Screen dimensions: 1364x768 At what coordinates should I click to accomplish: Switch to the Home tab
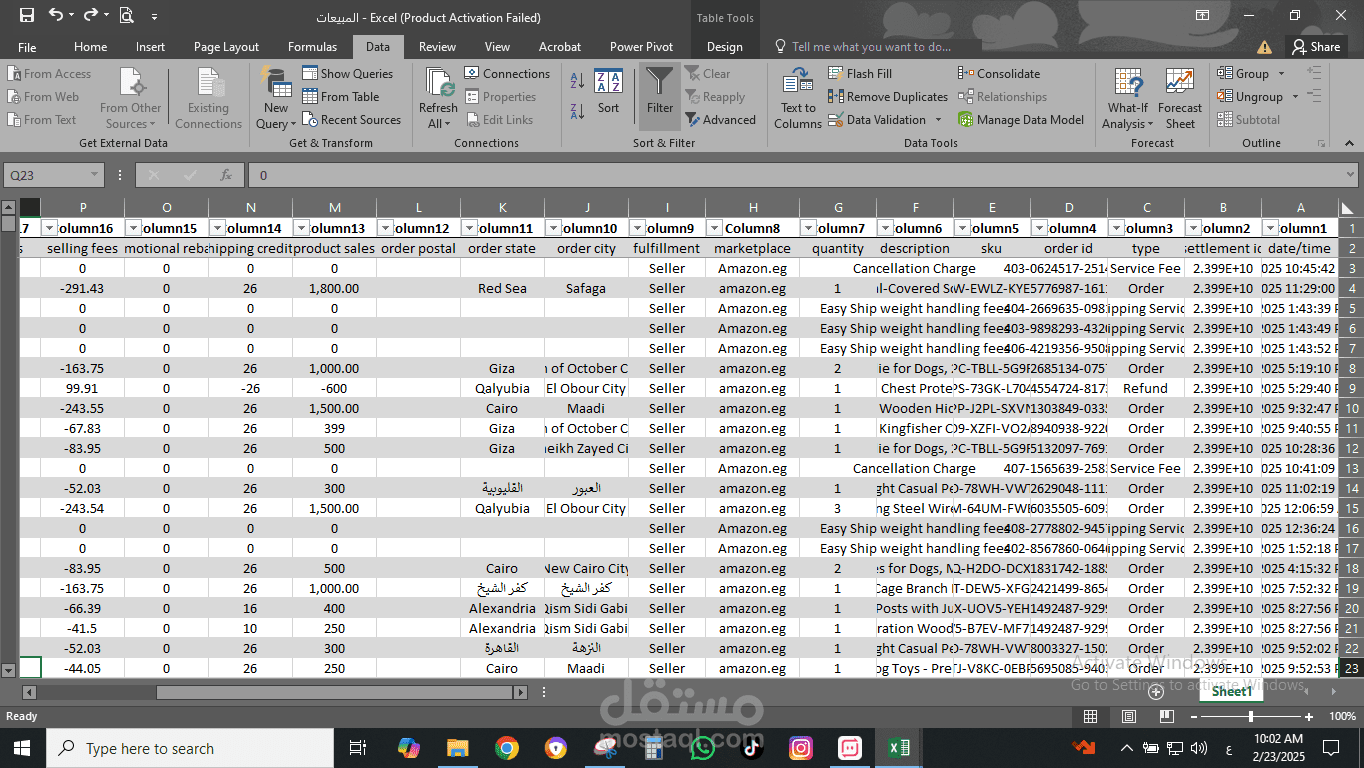coord(90,47)
